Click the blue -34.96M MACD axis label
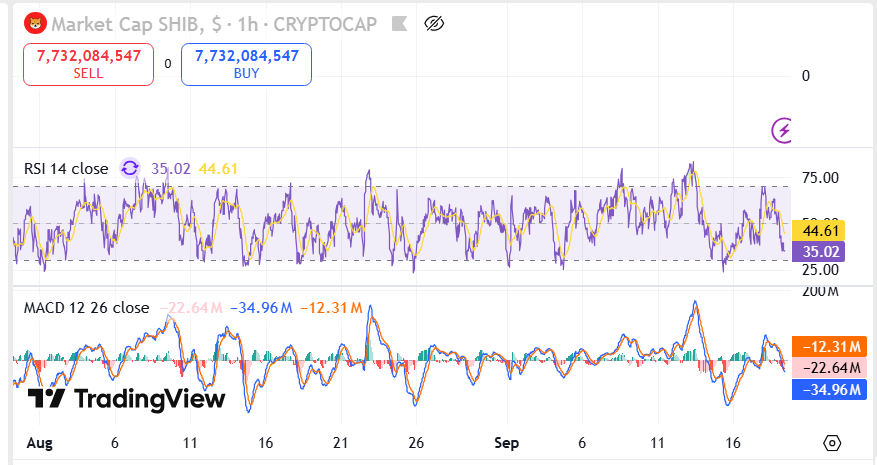 click(828, 389)
